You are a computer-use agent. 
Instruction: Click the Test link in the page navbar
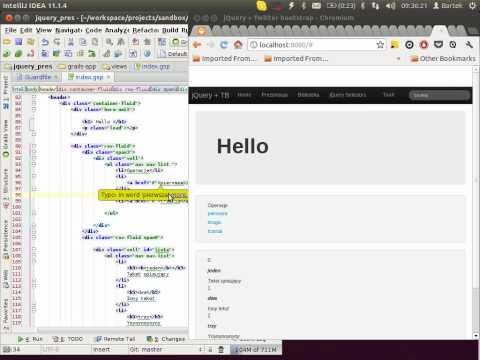(x=388, y=95)
